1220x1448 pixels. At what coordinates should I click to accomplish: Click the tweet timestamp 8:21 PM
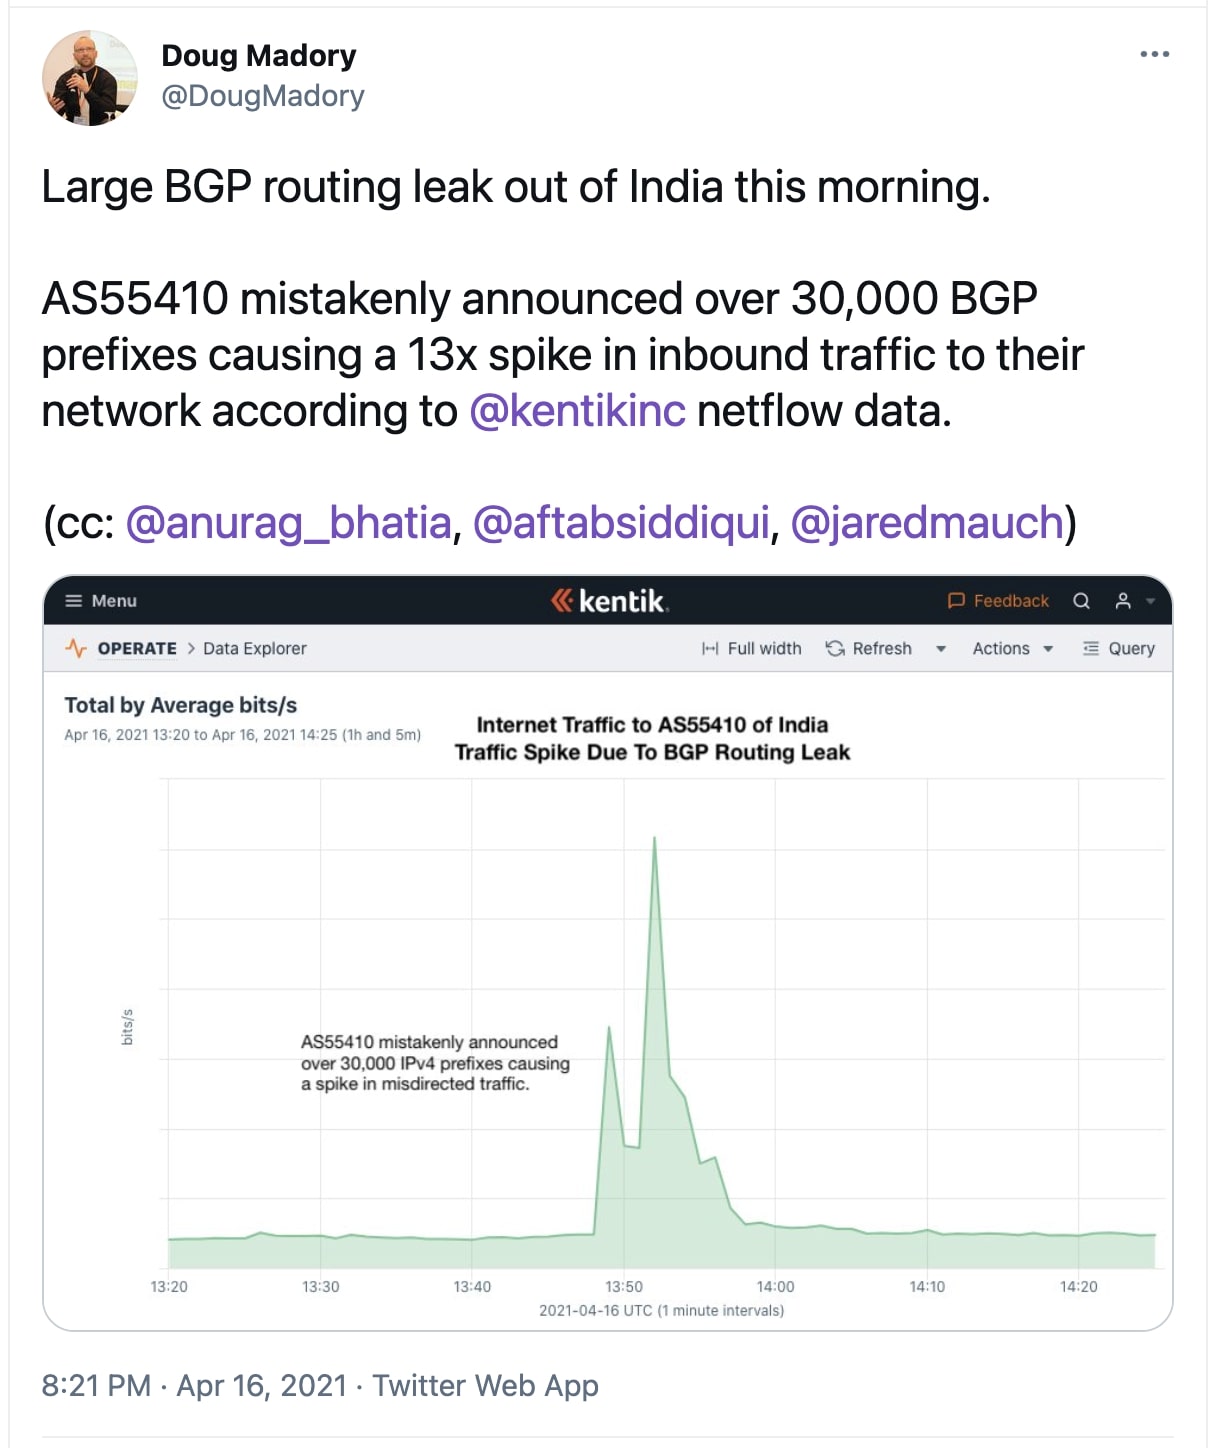click(96, 1385)
